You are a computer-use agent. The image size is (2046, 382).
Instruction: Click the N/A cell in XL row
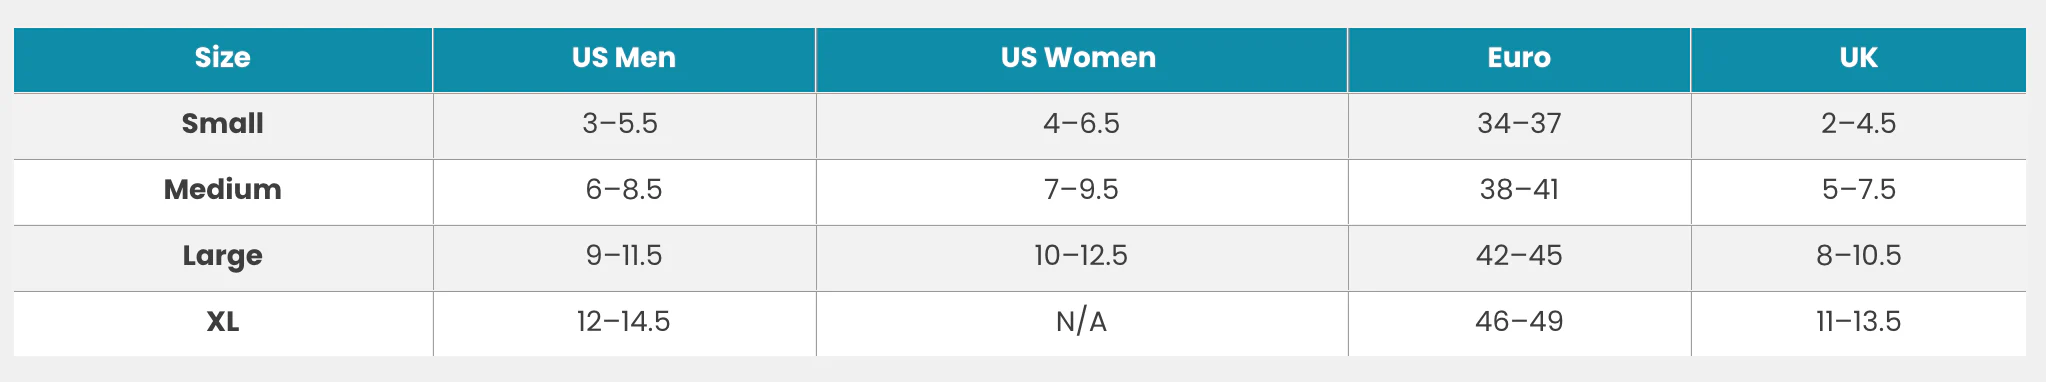point(1082,322)
